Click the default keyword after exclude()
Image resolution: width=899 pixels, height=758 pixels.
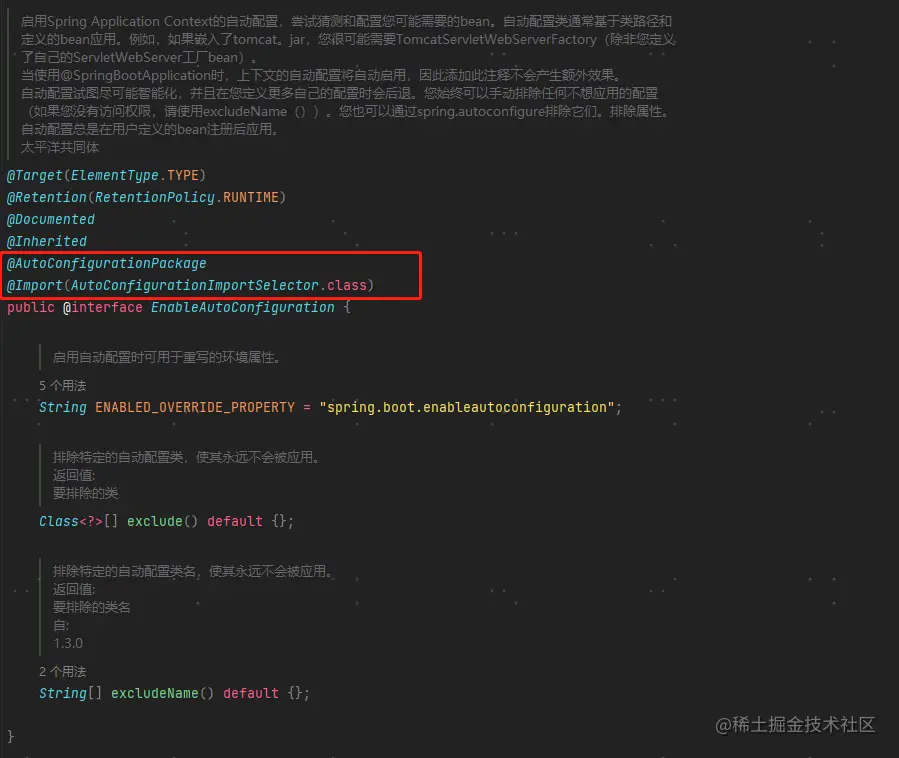click(x=235, y=522)
